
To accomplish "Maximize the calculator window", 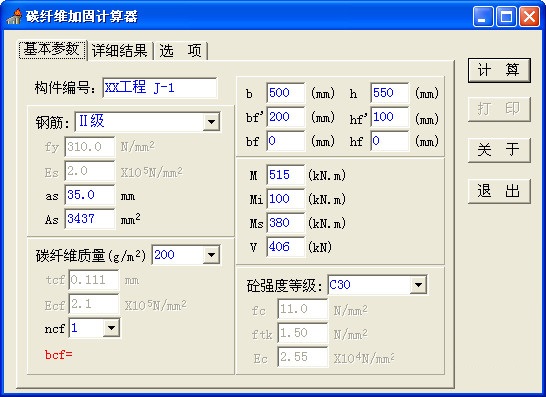I will pyautogui.click(x=506, y=16).
